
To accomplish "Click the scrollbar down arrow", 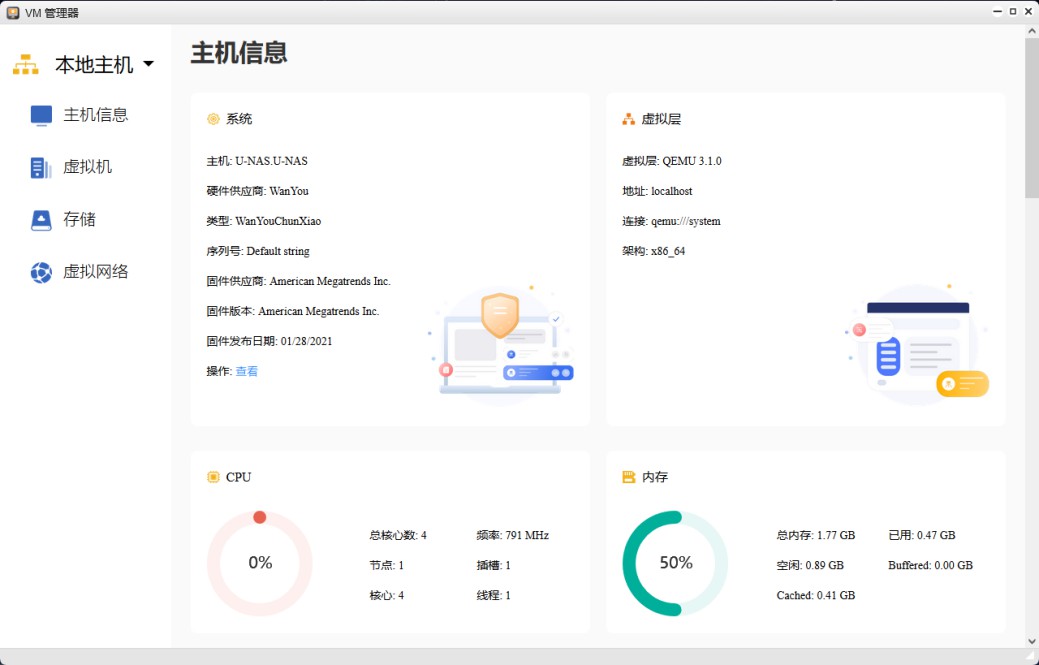I will point(1031,640).
